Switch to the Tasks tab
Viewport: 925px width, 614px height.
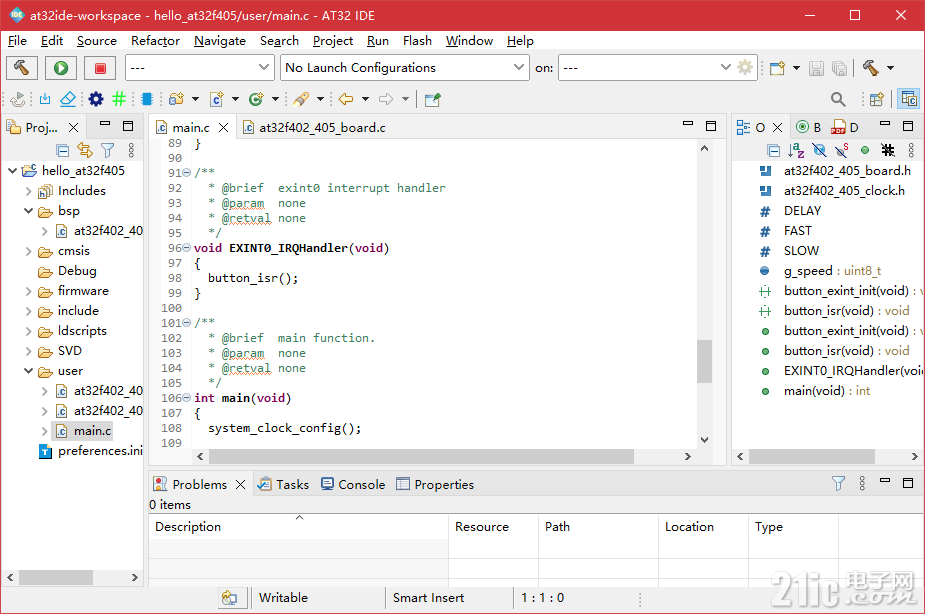click(284, 484)
